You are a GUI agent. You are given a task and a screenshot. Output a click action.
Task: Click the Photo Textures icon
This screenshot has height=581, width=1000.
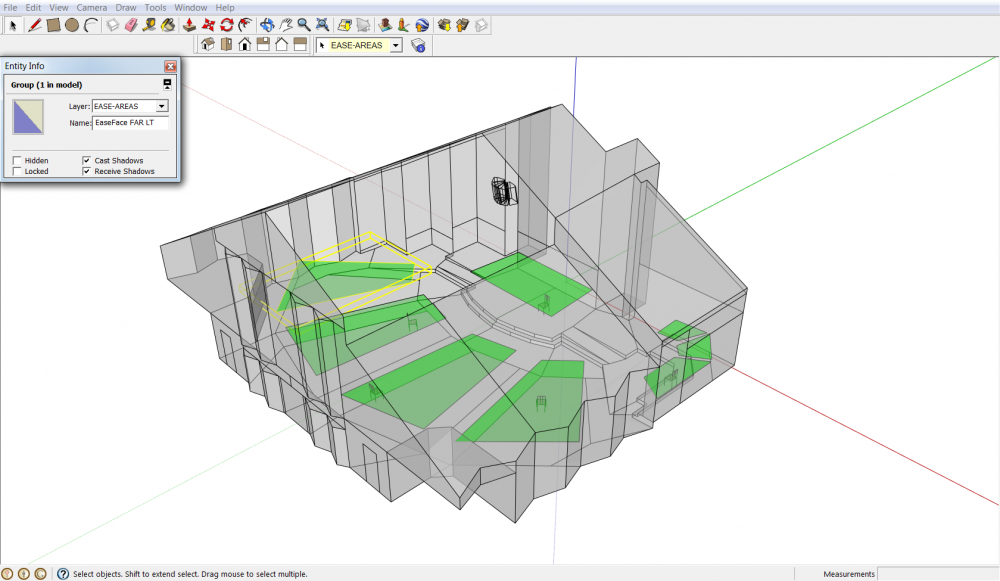click(x=404, y=26)
